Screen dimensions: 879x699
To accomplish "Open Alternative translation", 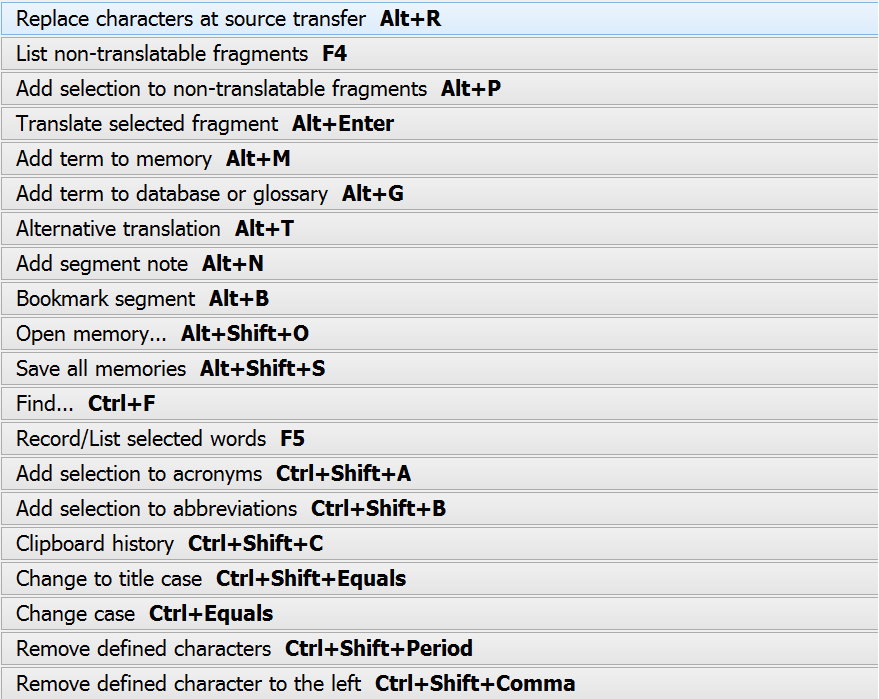I will (x=155, y=229).
